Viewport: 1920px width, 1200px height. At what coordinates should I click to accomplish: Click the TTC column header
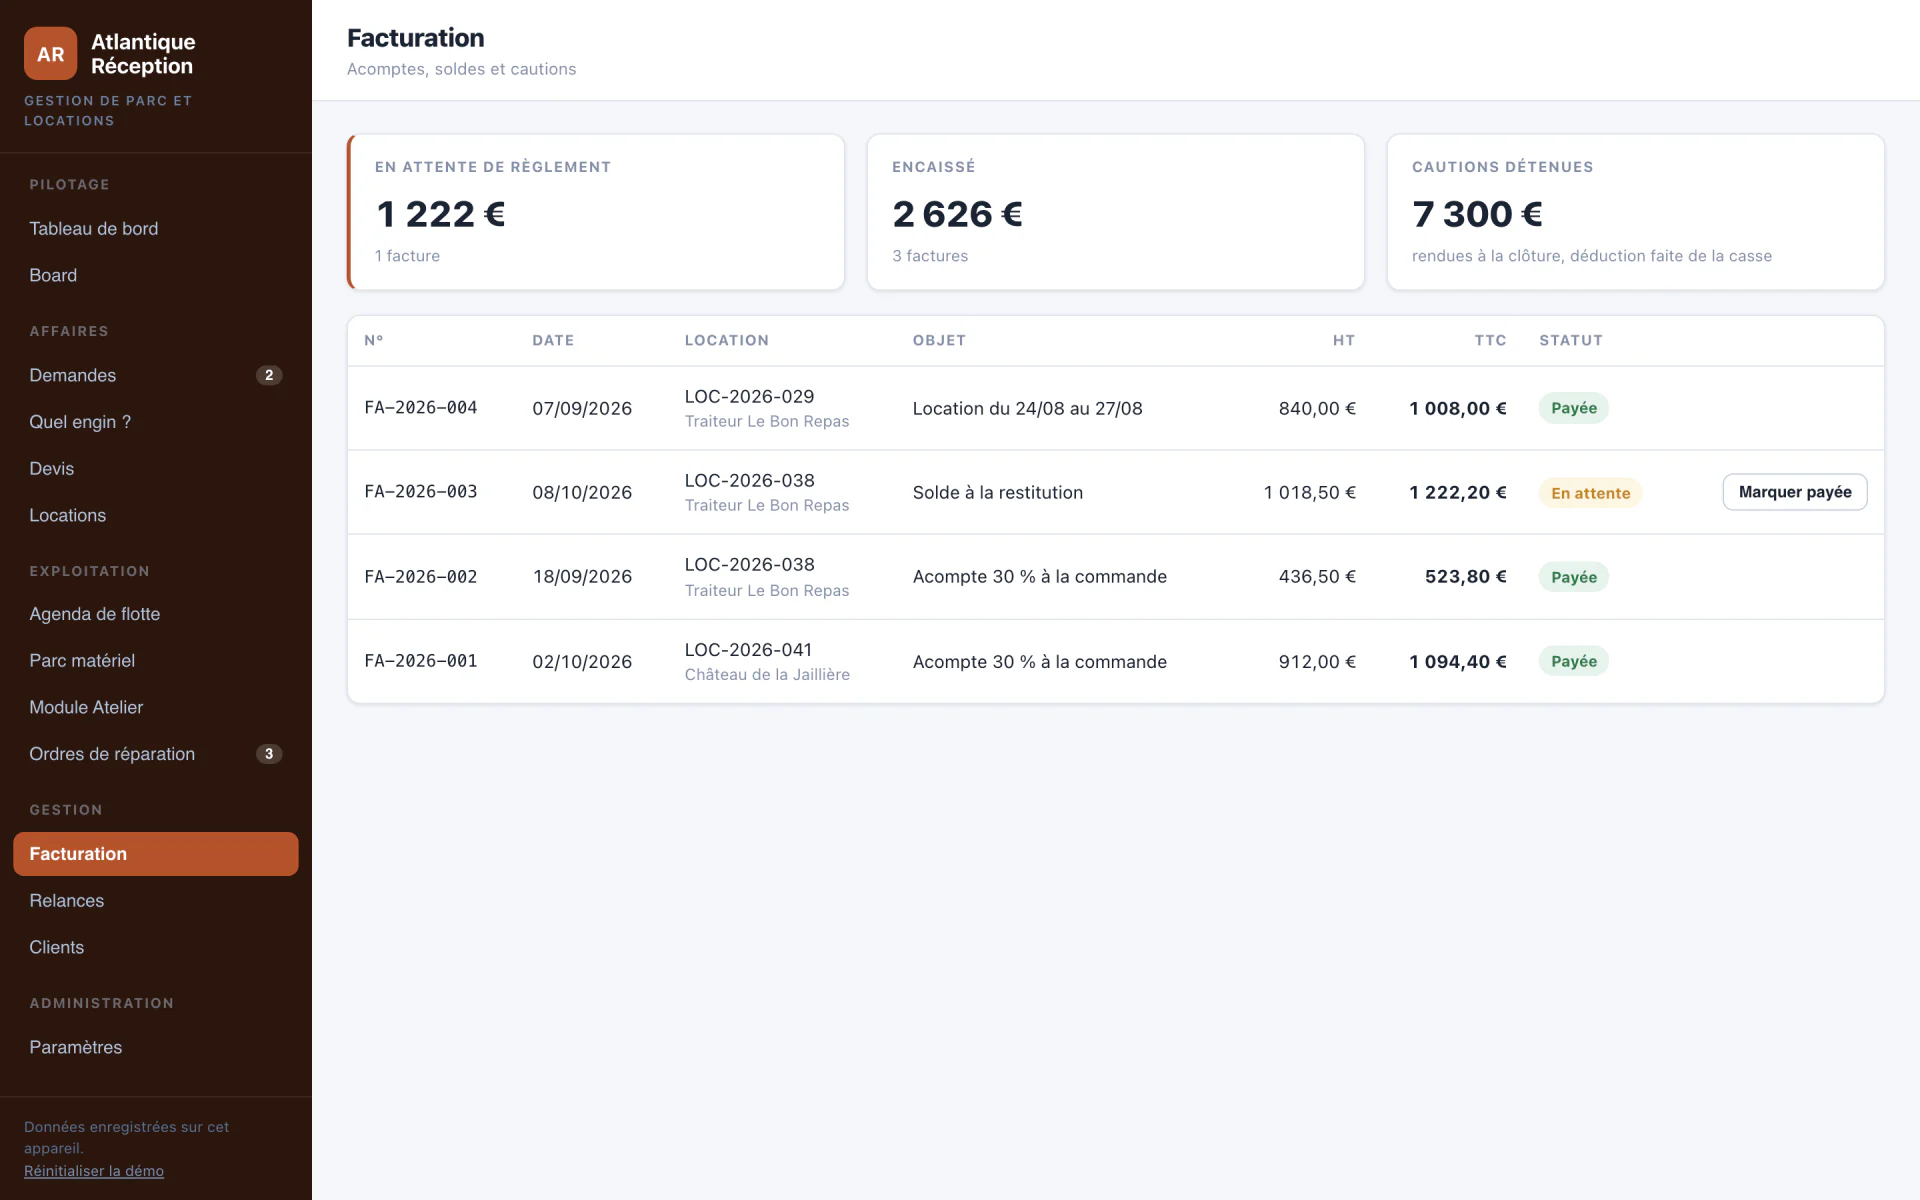point(1490,341)
